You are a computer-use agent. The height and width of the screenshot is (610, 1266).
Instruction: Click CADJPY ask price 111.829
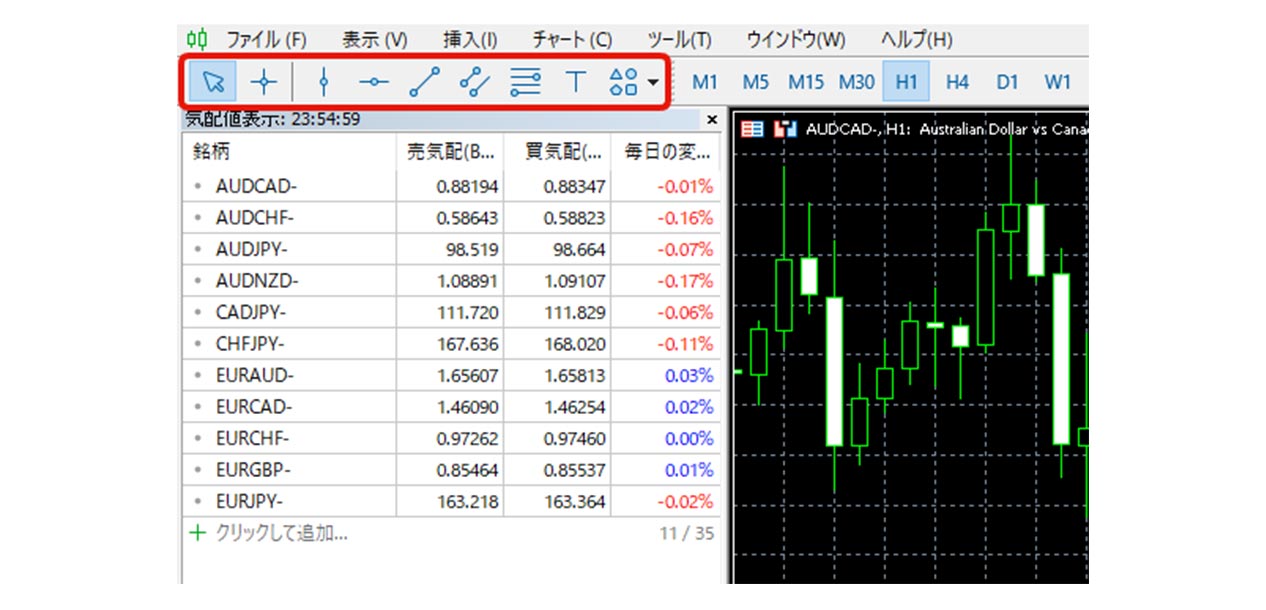575,312
